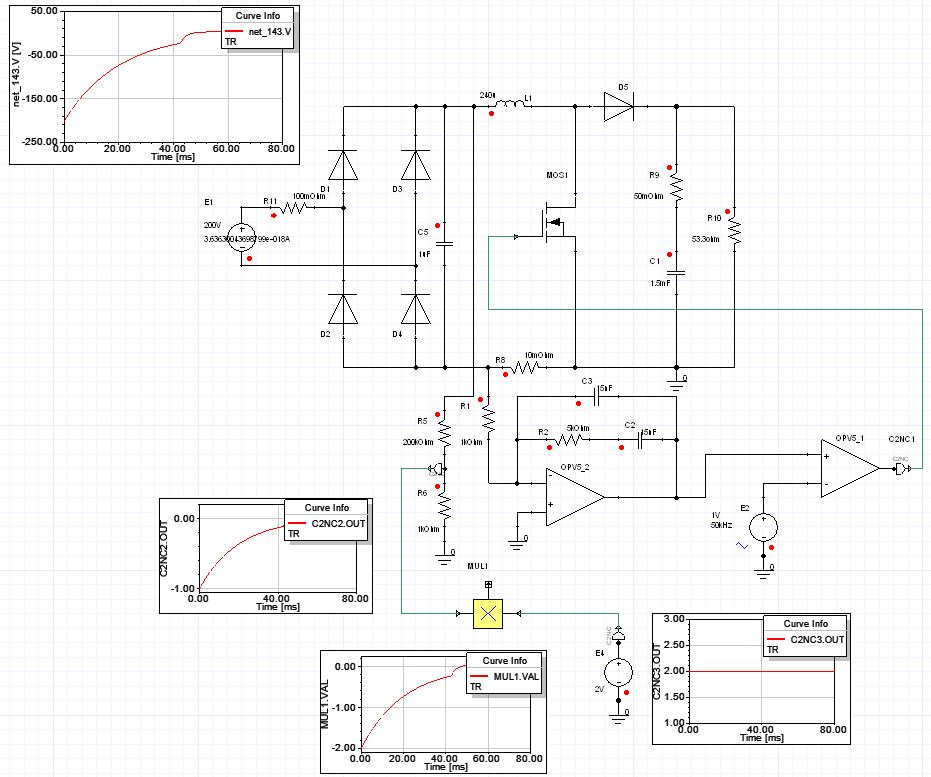Click the 50mOhm value label of R9

click(x=648, y=196)
